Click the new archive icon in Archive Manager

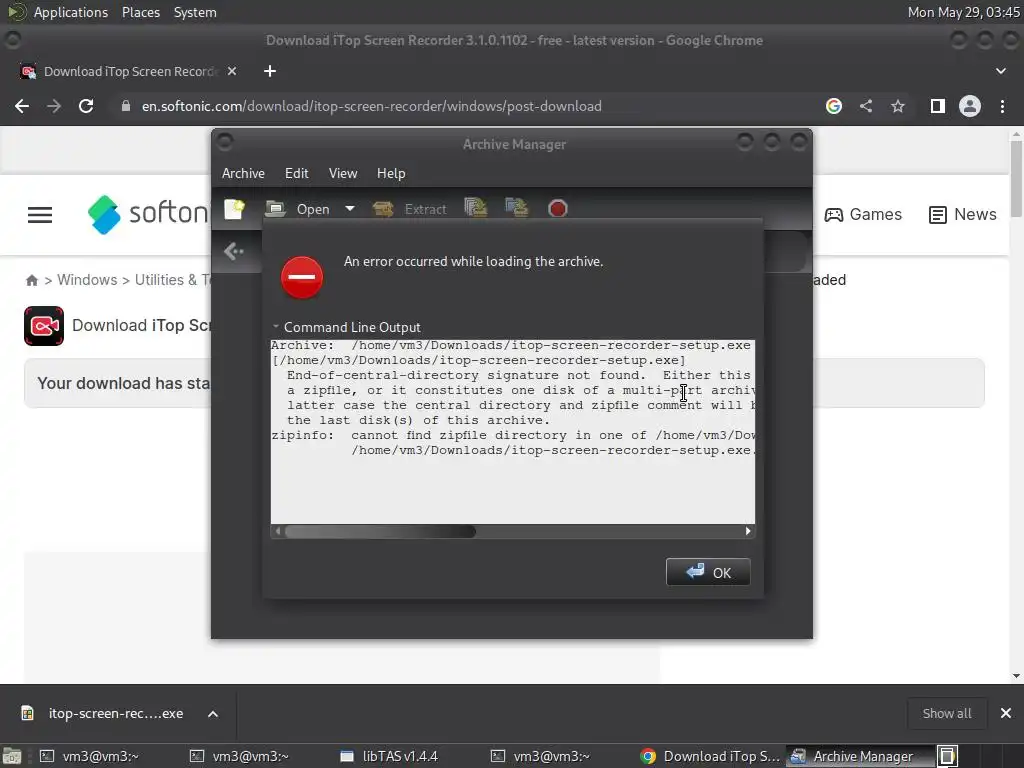(234, 209)
